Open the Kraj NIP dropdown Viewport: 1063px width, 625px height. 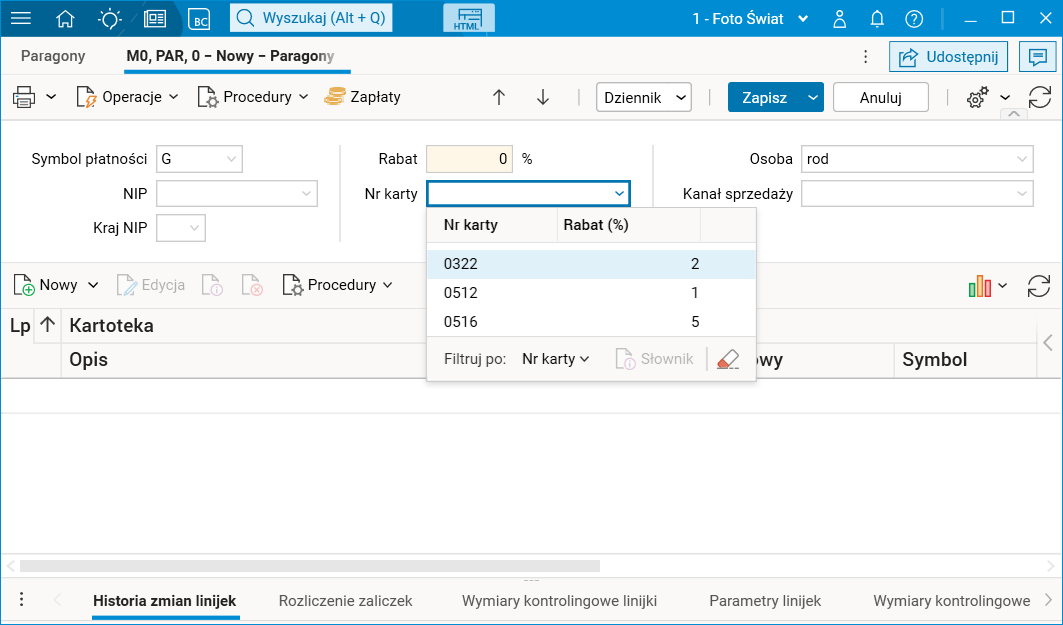[181, 228]
